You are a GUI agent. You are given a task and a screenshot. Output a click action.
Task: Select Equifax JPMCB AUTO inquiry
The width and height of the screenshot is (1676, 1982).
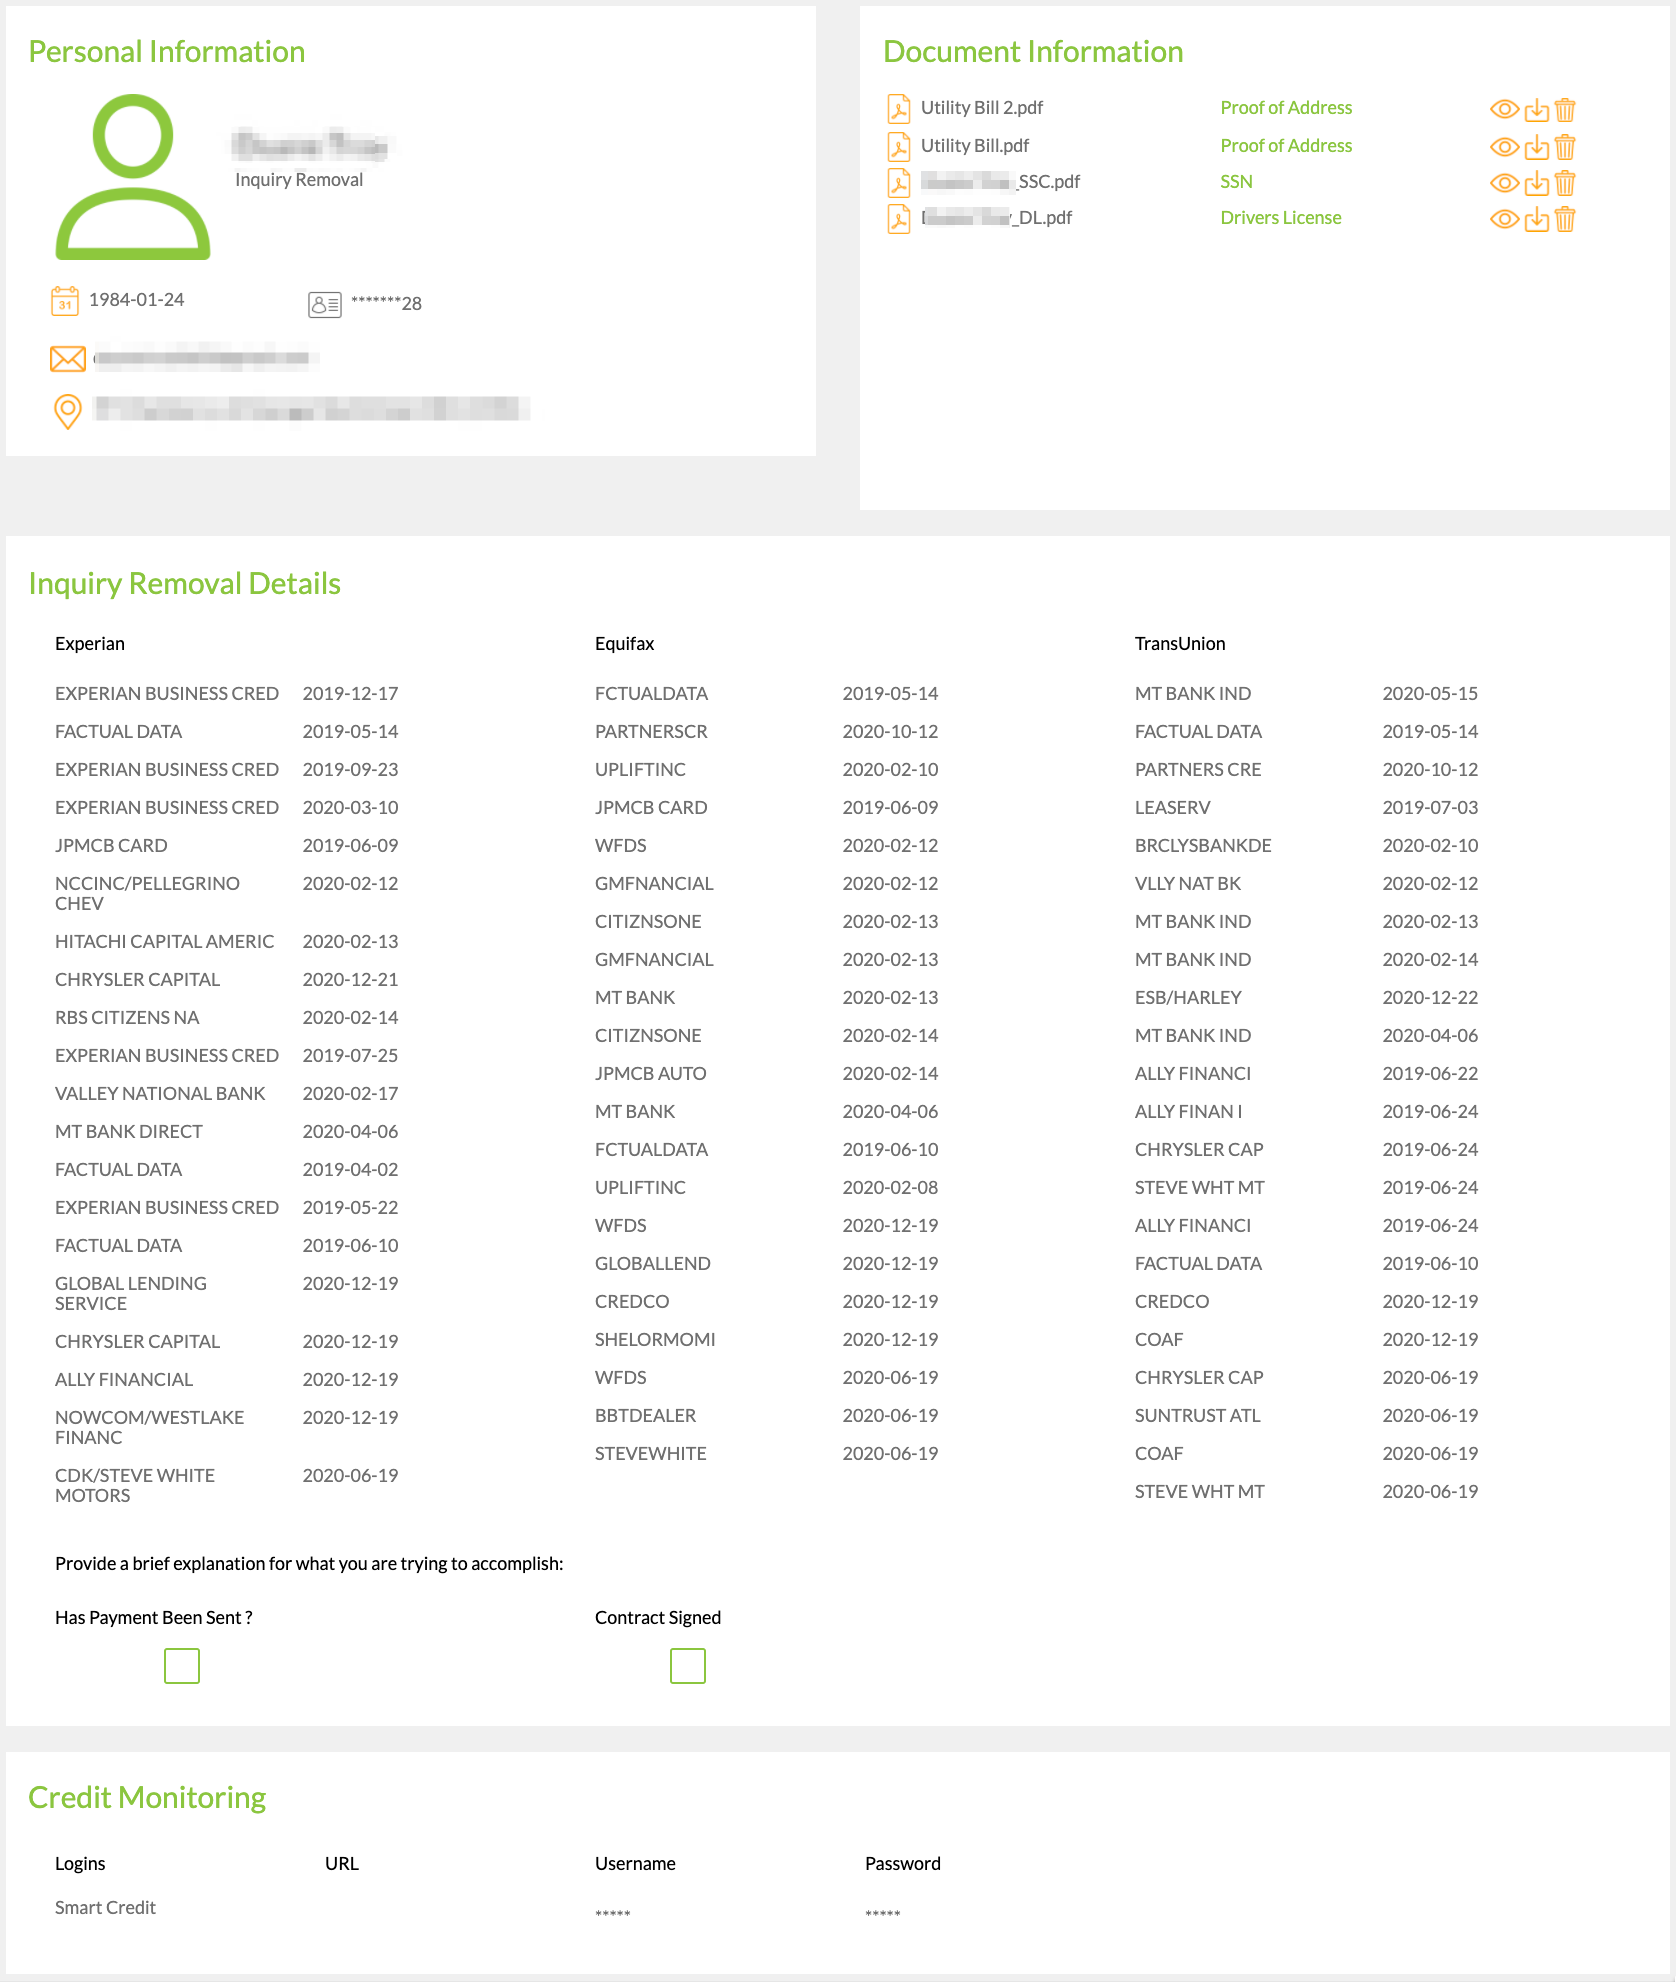tap(650, 1074)
